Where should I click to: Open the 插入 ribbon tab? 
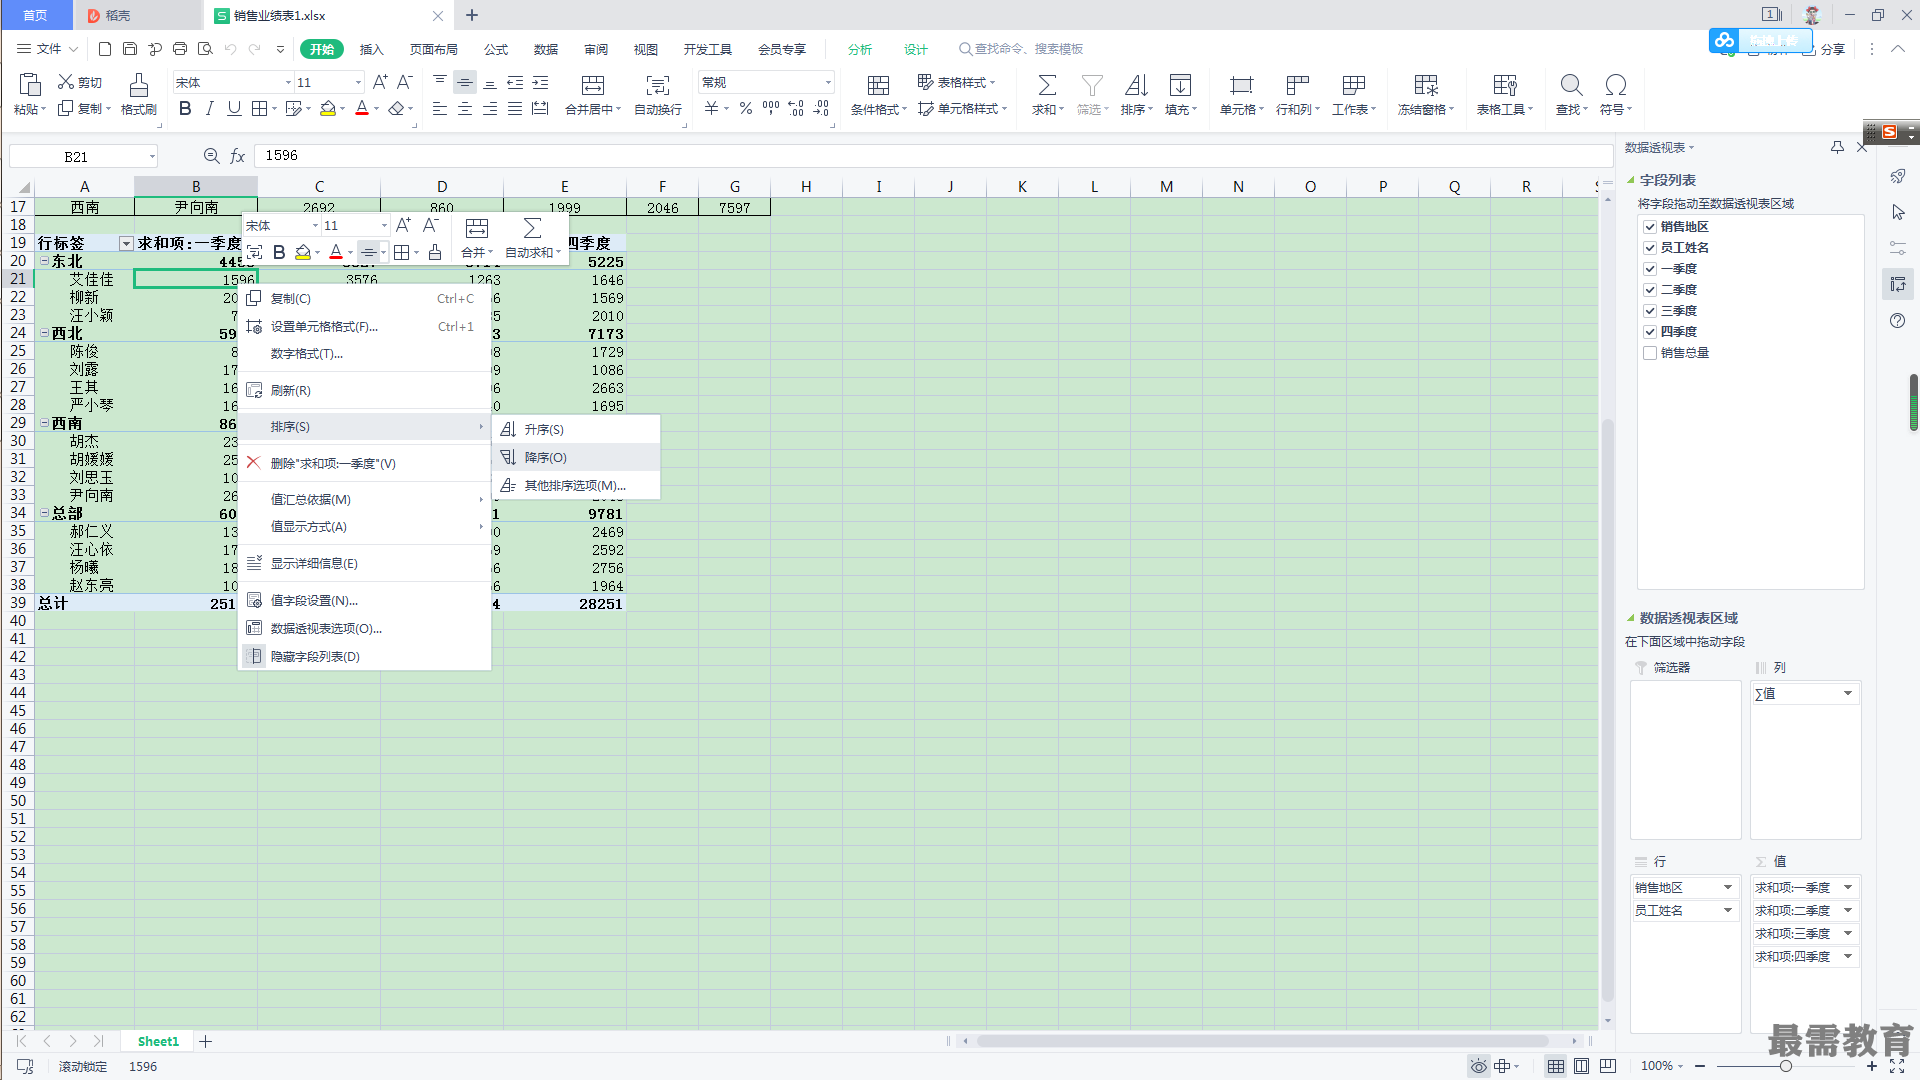[372, 49]
